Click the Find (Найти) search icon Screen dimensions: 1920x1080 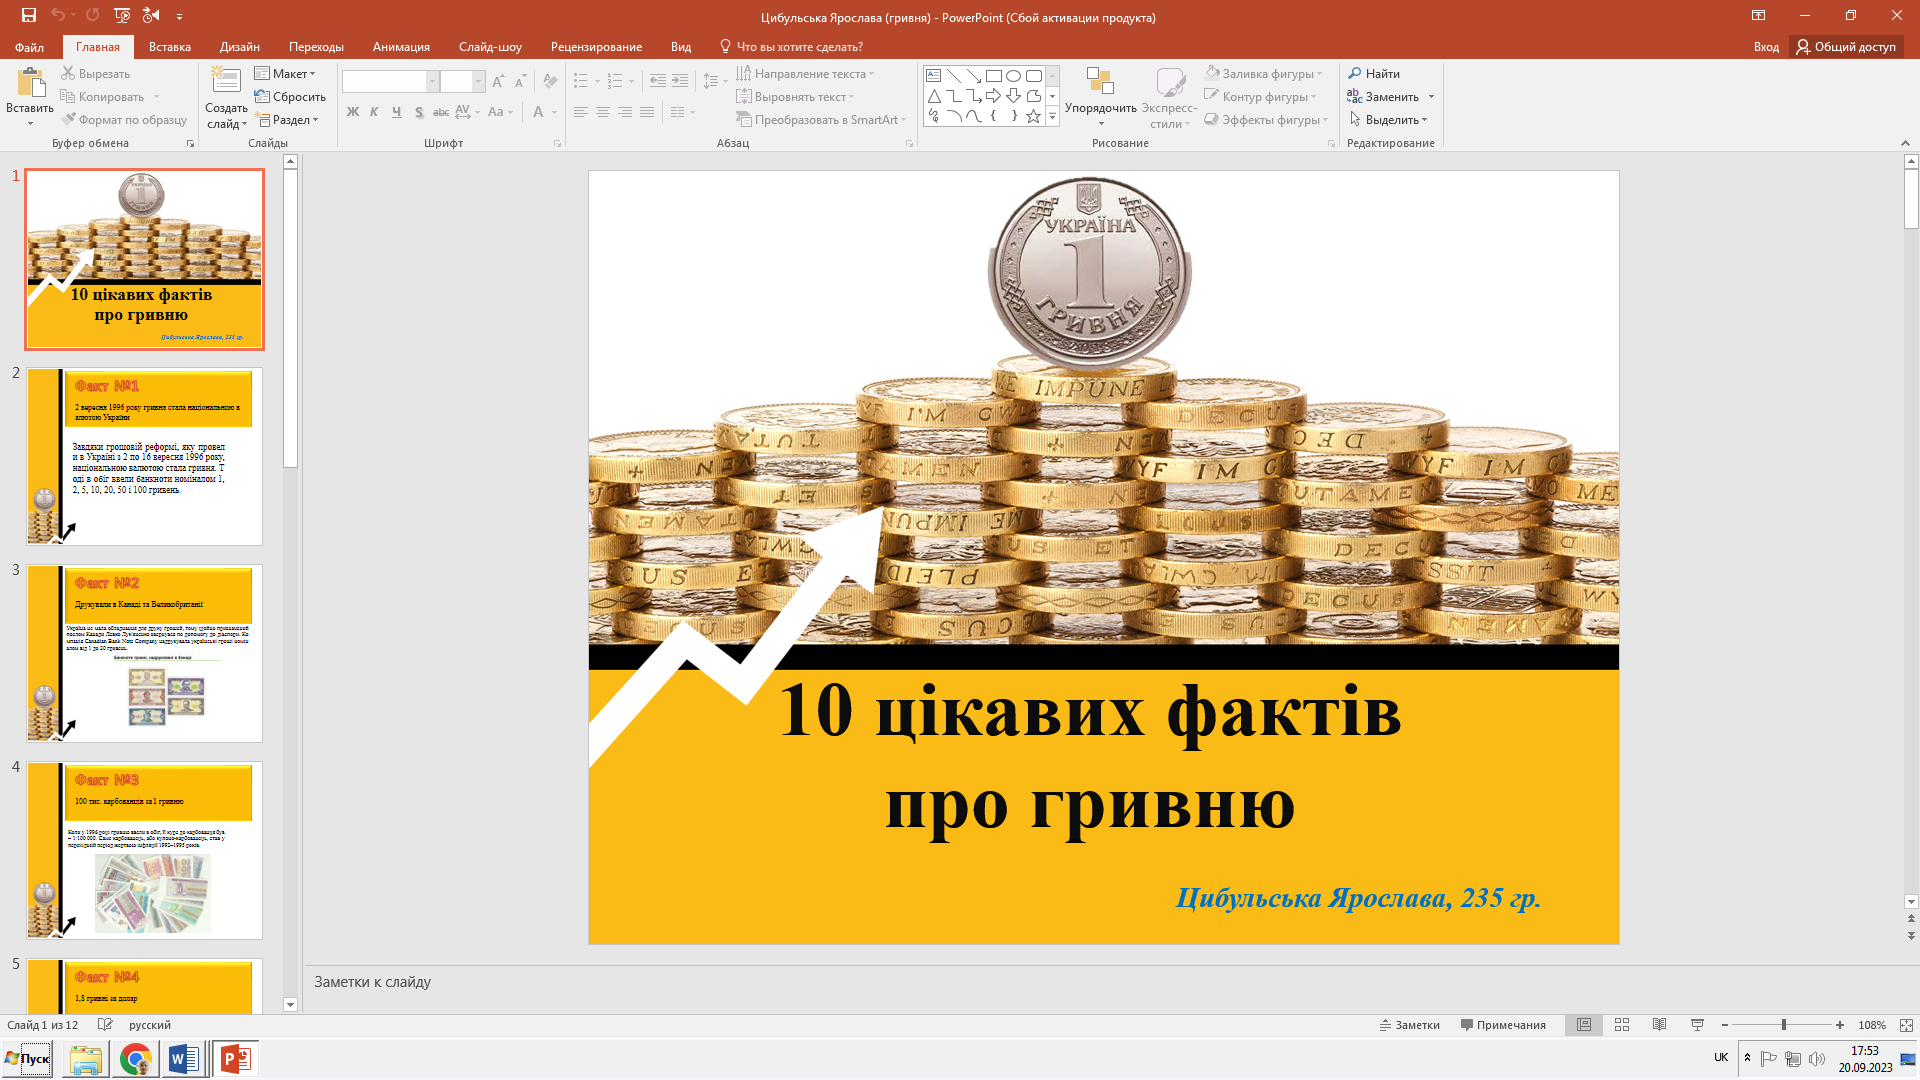click(1355, 73)
